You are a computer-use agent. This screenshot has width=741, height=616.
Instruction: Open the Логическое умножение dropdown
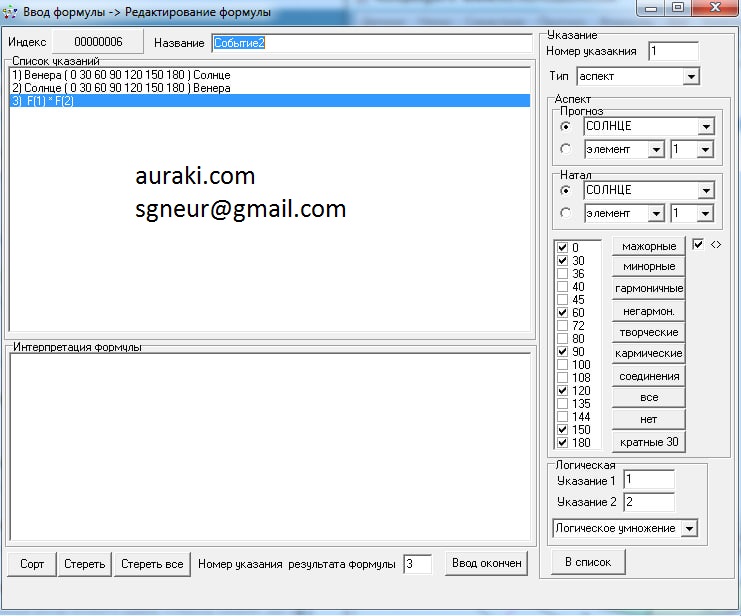[689, 528]
